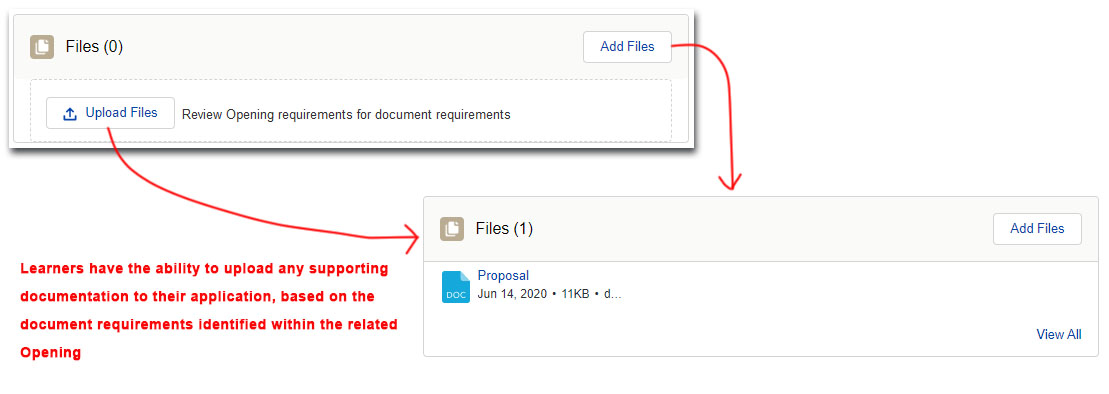Click the red Learners annotation paragraph
Screen dimensions: 1109x394
tap(209, 311)
